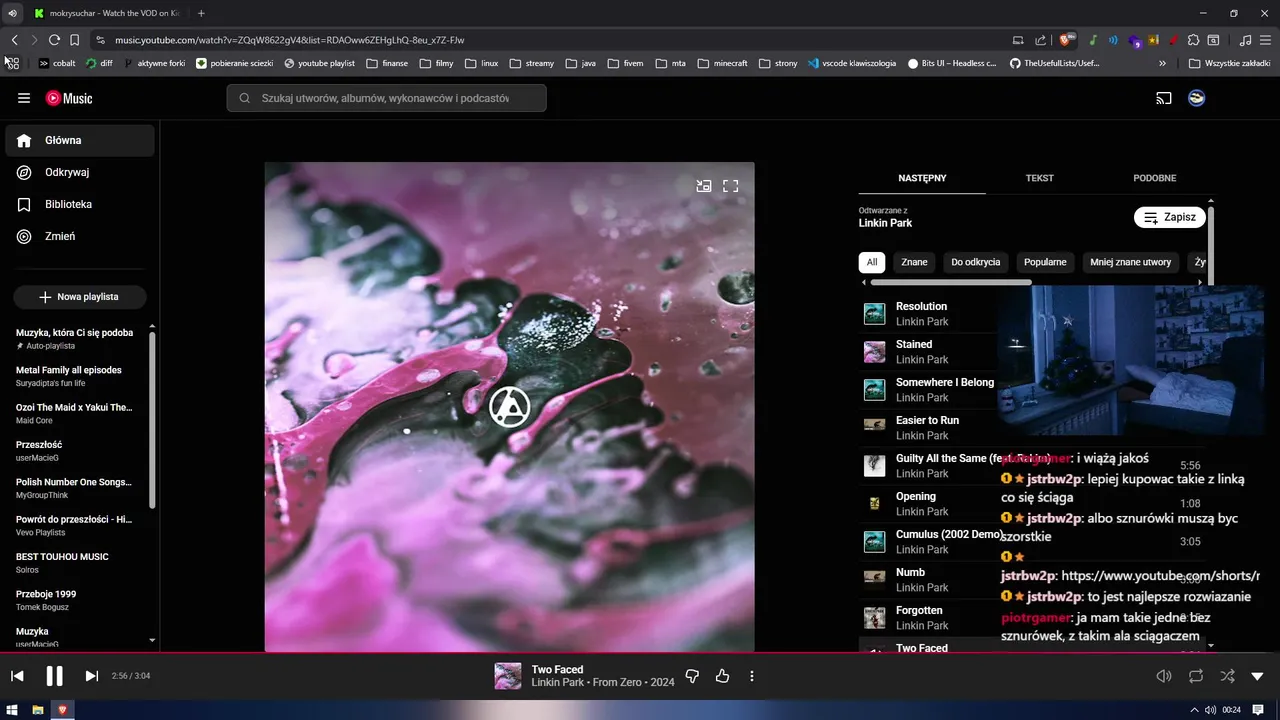The width and height of the screenshot is (1280, 720).
Task: Skip to the previous track
Action: (x=17, y=677)
